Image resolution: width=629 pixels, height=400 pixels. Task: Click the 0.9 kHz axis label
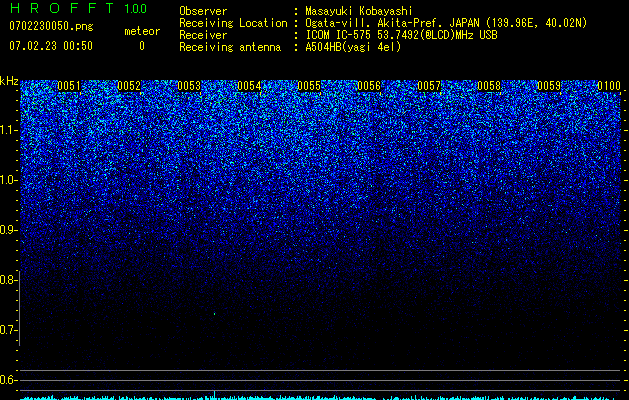point(8,230)
